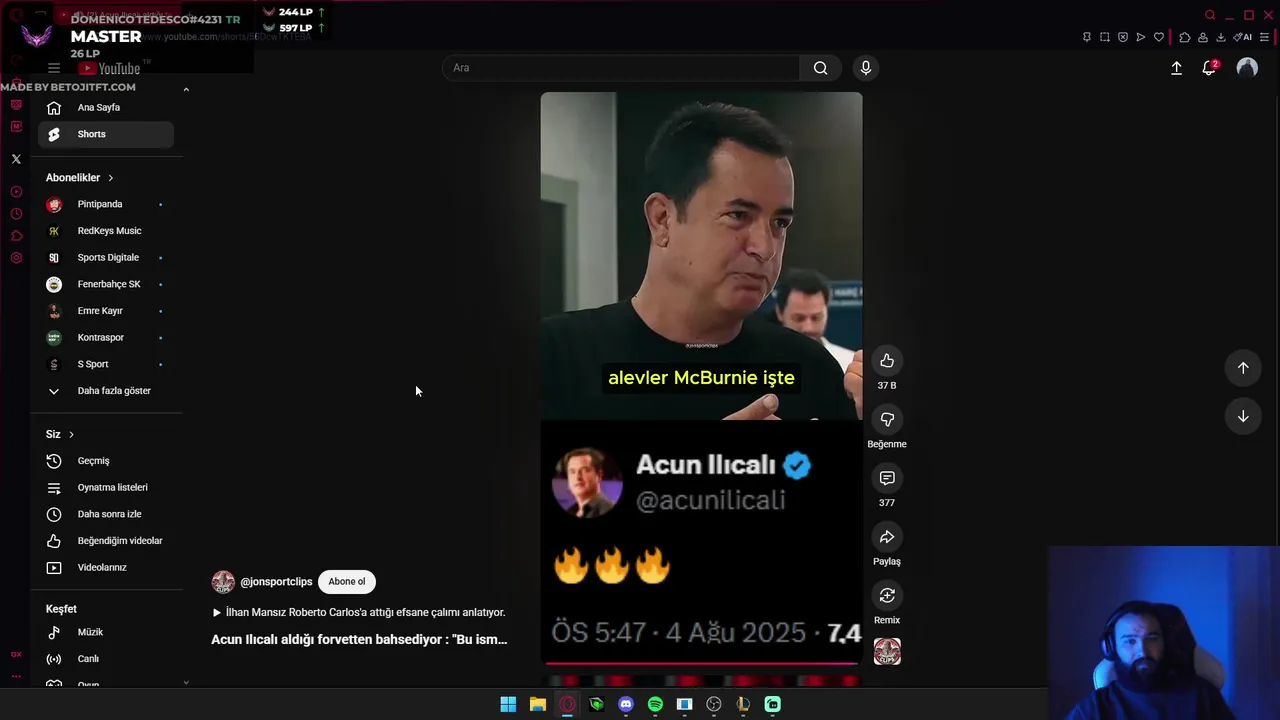Click the Ara search input field
The width and height of the screenshot is (1280, 720).
pos(620,68)
